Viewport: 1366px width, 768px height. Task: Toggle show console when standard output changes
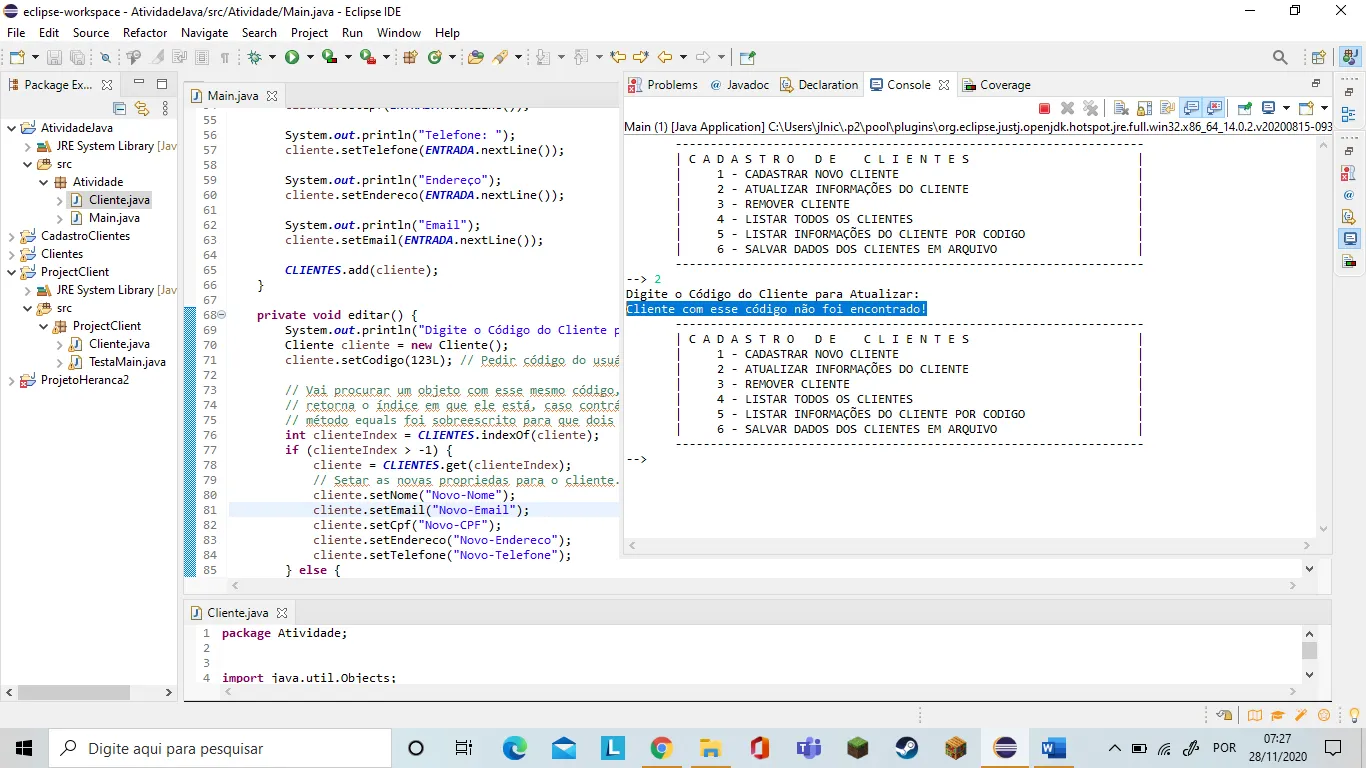pyautogui.click(x=1191, y=108)
